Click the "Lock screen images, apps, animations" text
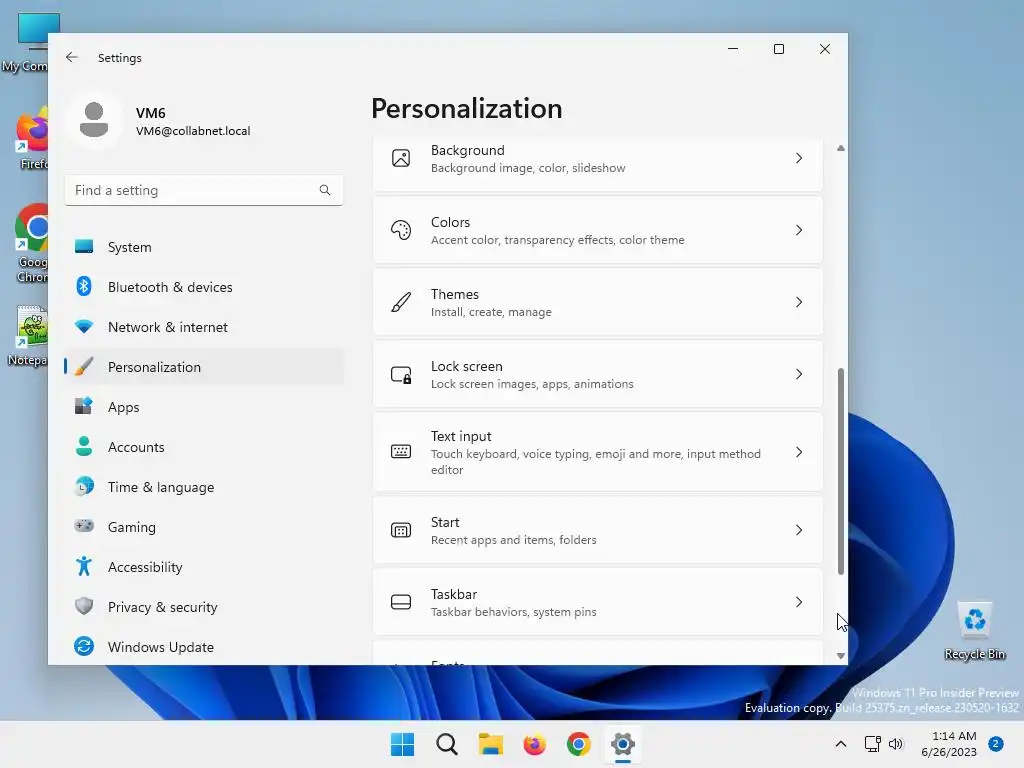This screenshot has height=768, width=1024. point(532,384)
